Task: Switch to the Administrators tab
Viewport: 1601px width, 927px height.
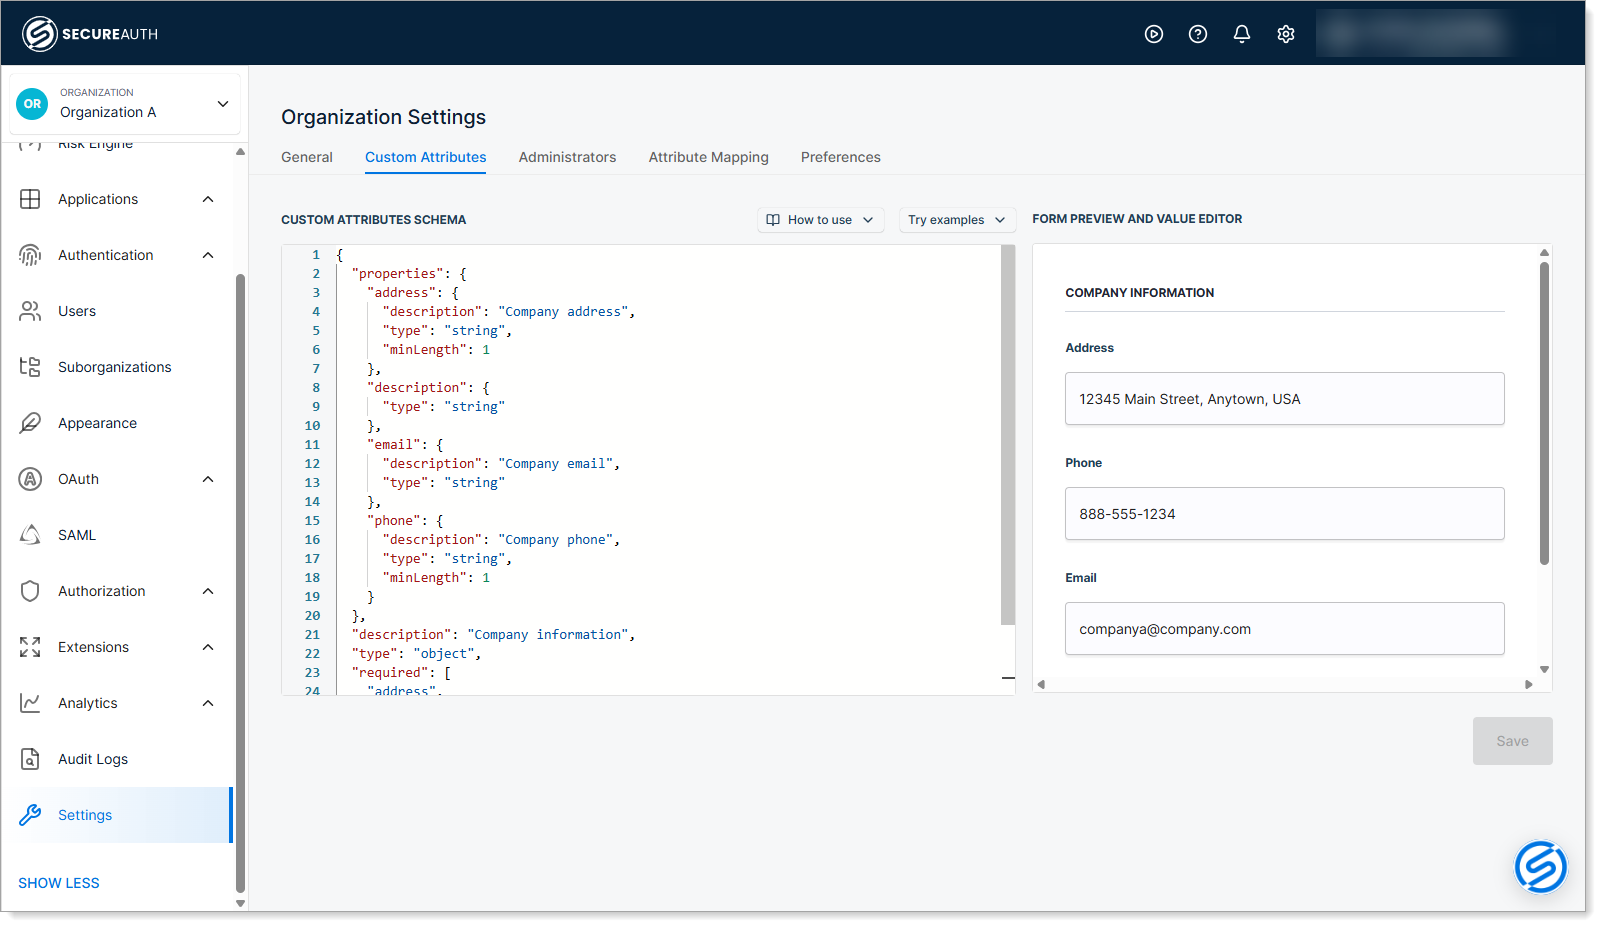Action: (567, 157)
